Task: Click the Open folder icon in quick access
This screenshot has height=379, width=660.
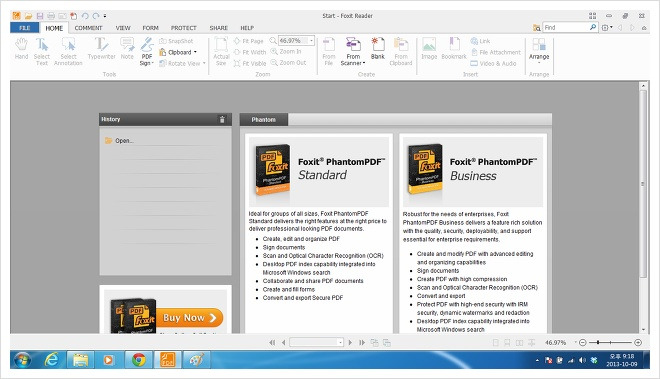Action: [x=28, y=16]
